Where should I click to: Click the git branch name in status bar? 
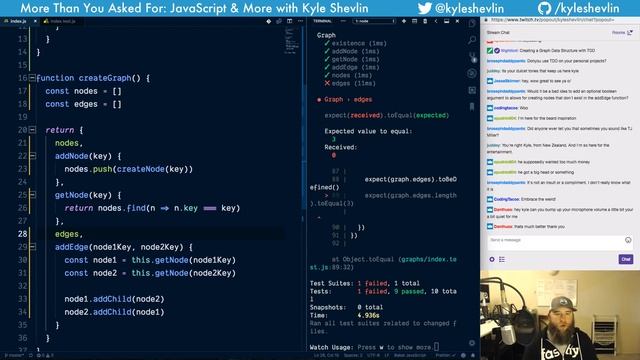point(15,356)
